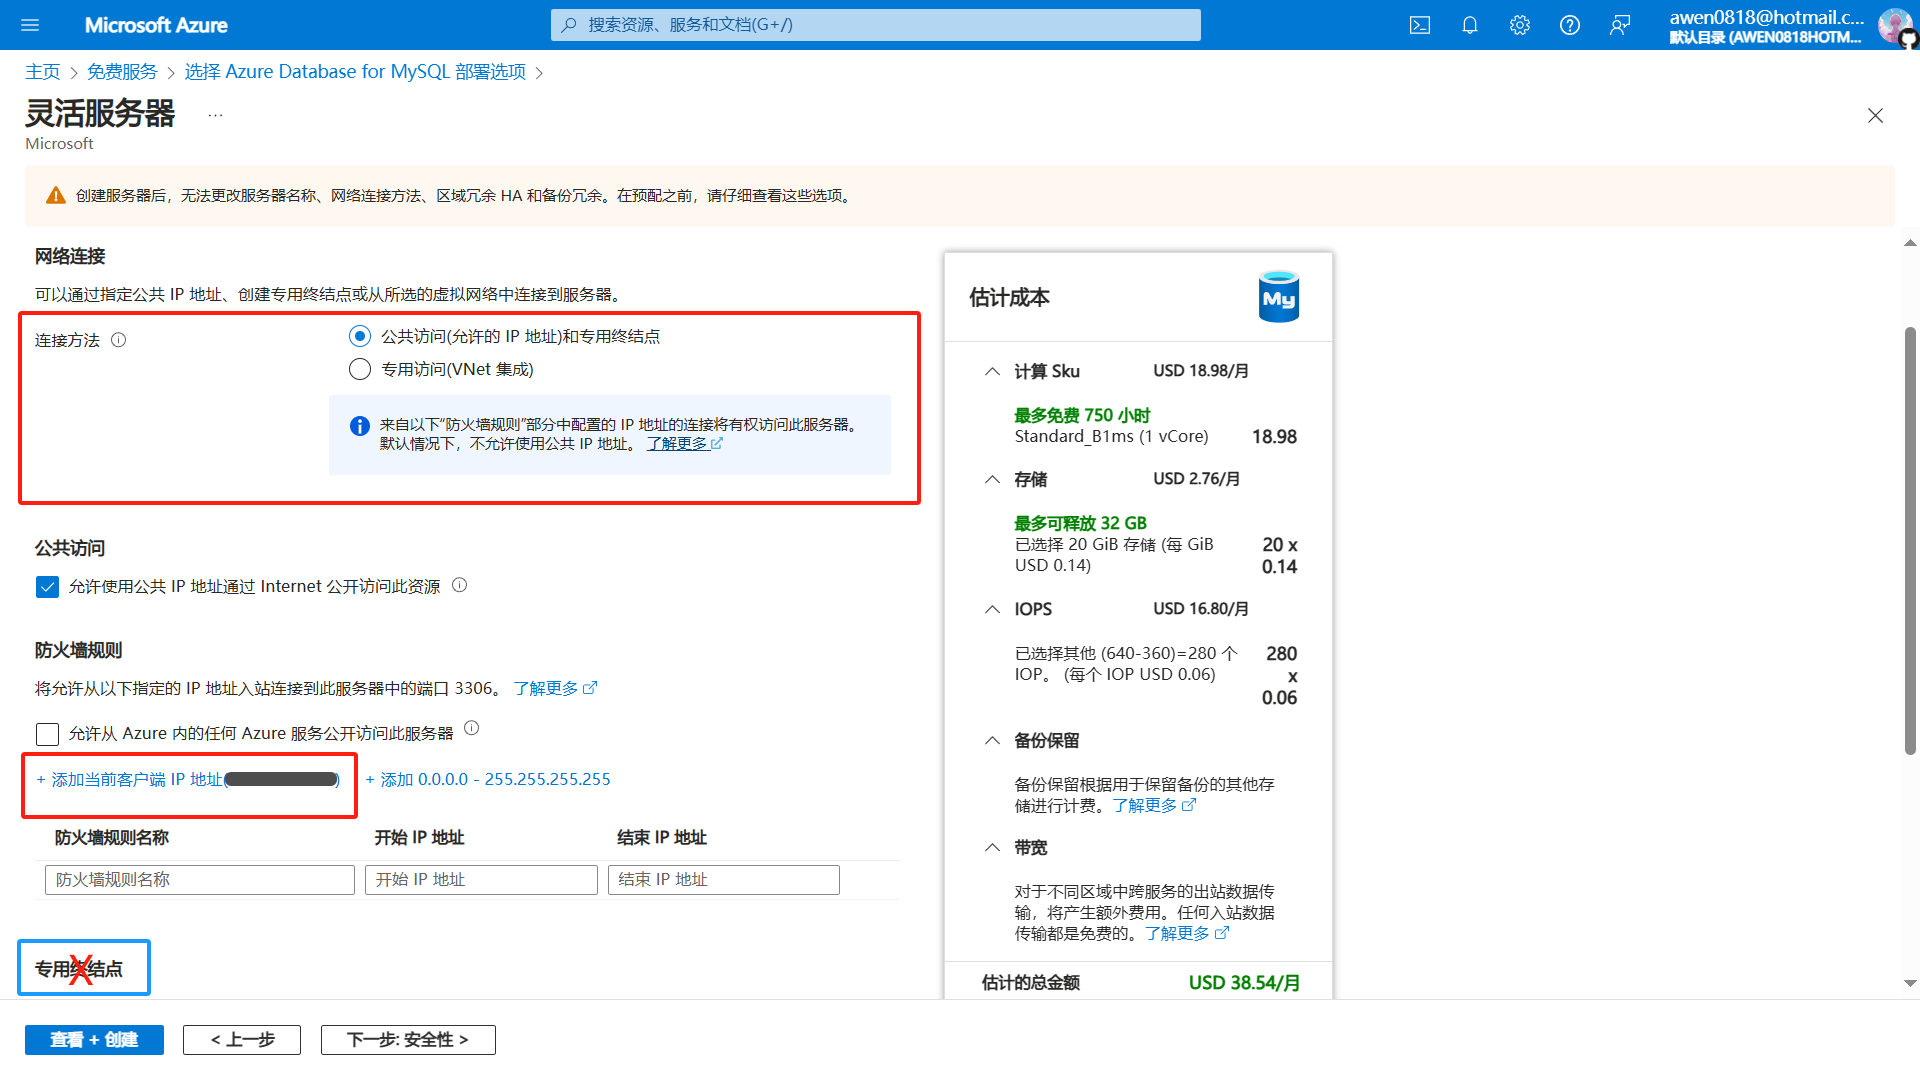
Task: Open 选择 Azure Database for MySQL 部署选项 breadcrumb
Action: (355, 72)
